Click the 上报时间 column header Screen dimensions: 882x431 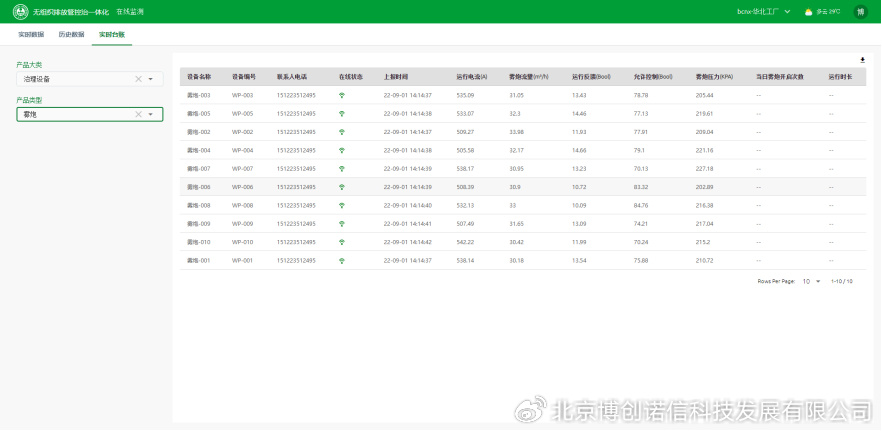click(x=395, y=76)
